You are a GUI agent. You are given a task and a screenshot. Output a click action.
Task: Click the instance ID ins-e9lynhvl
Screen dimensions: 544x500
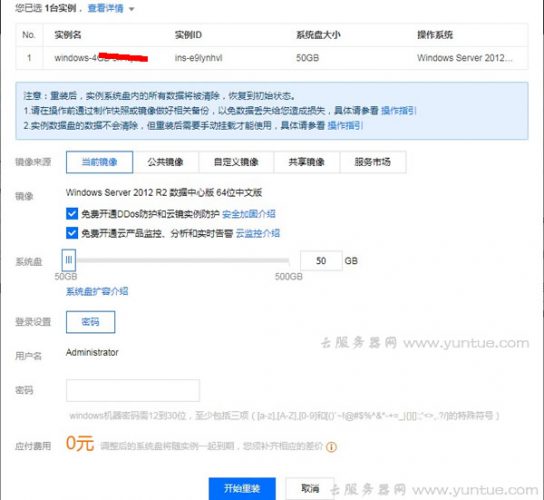(198, 58)
